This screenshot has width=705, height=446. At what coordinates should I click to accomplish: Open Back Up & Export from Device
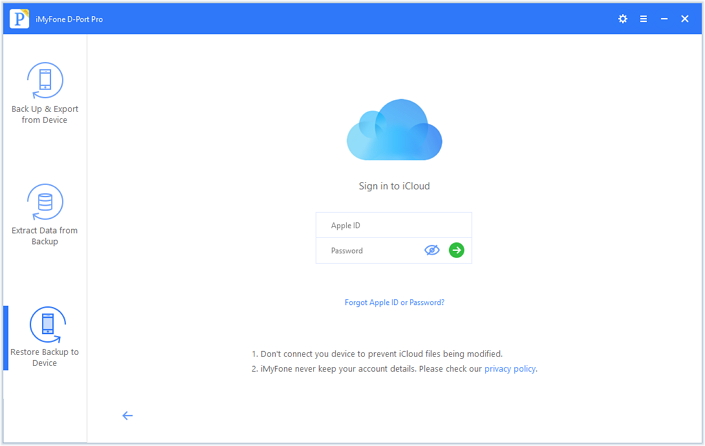tap(45, 93)
